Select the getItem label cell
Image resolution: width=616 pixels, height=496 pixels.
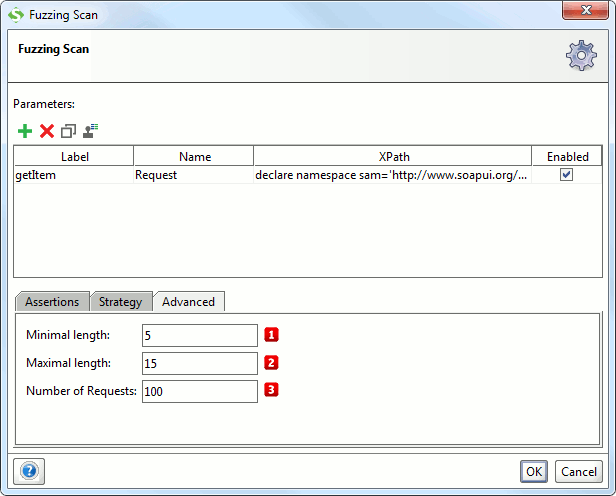(x=74, y=175)
